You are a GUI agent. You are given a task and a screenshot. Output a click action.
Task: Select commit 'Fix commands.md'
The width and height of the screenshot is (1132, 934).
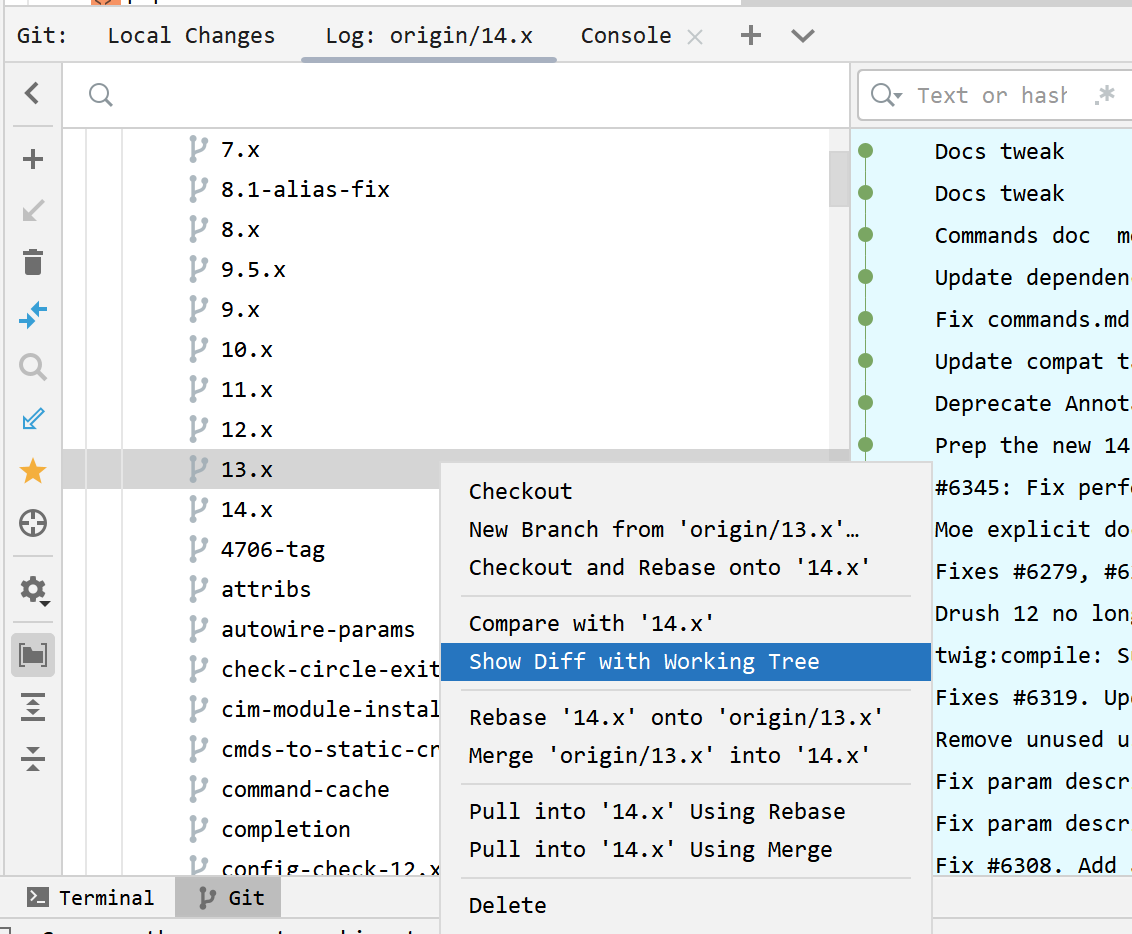pos(1031,319)
